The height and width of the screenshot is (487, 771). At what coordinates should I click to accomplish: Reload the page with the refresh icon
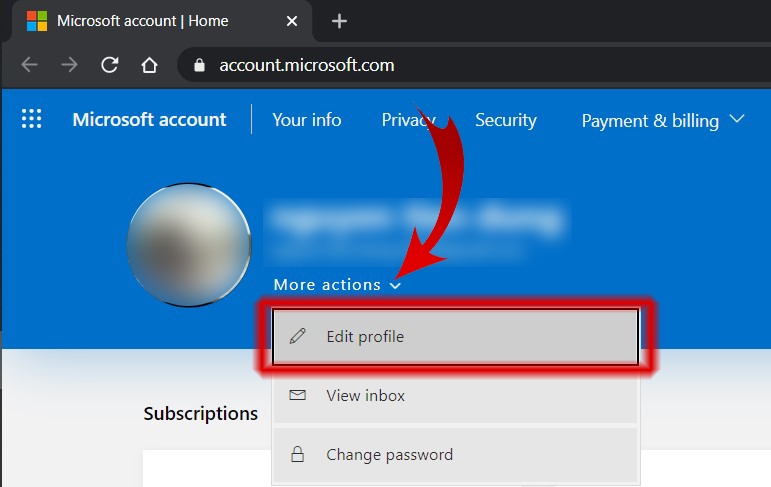pos(109,64)
